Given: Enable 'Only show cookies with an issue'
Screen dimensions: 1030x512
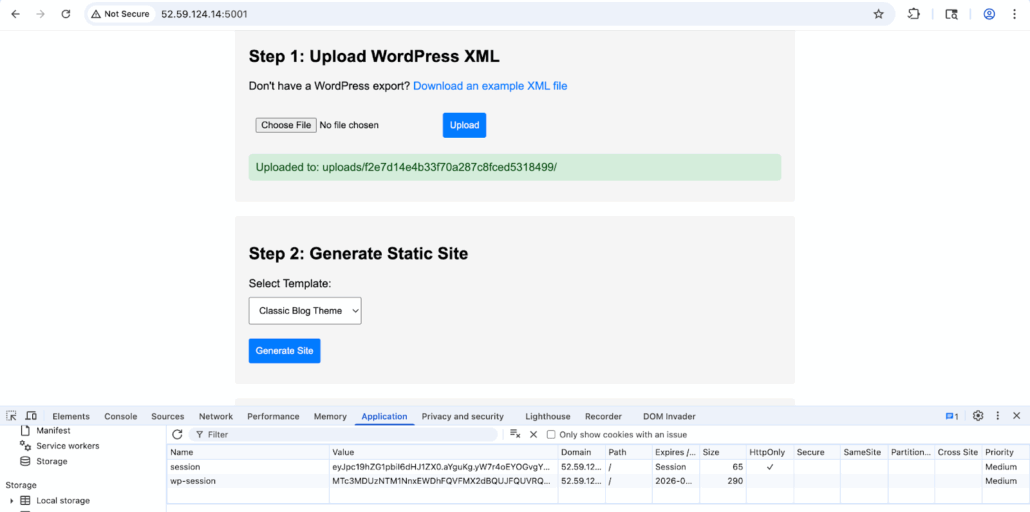Looking at the screenshot, I should [x=551, y=435].
